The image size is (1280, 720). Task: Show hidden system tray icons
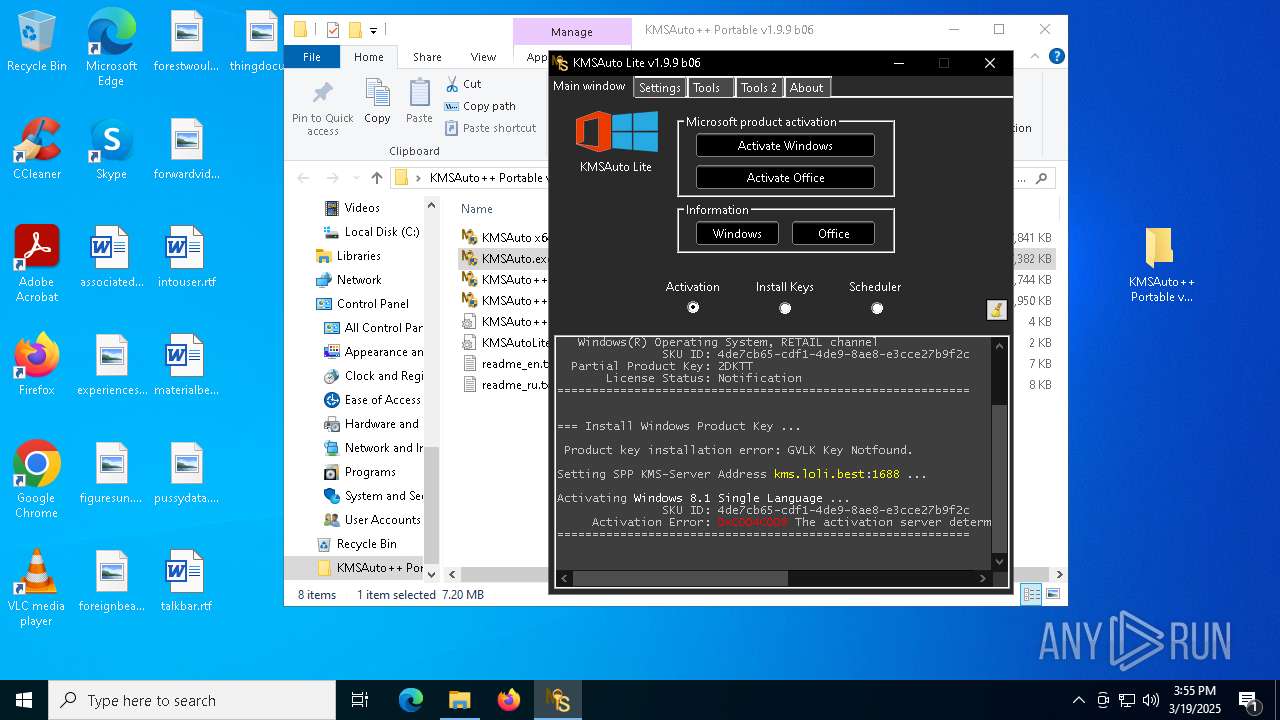[x=1078, y=700]
